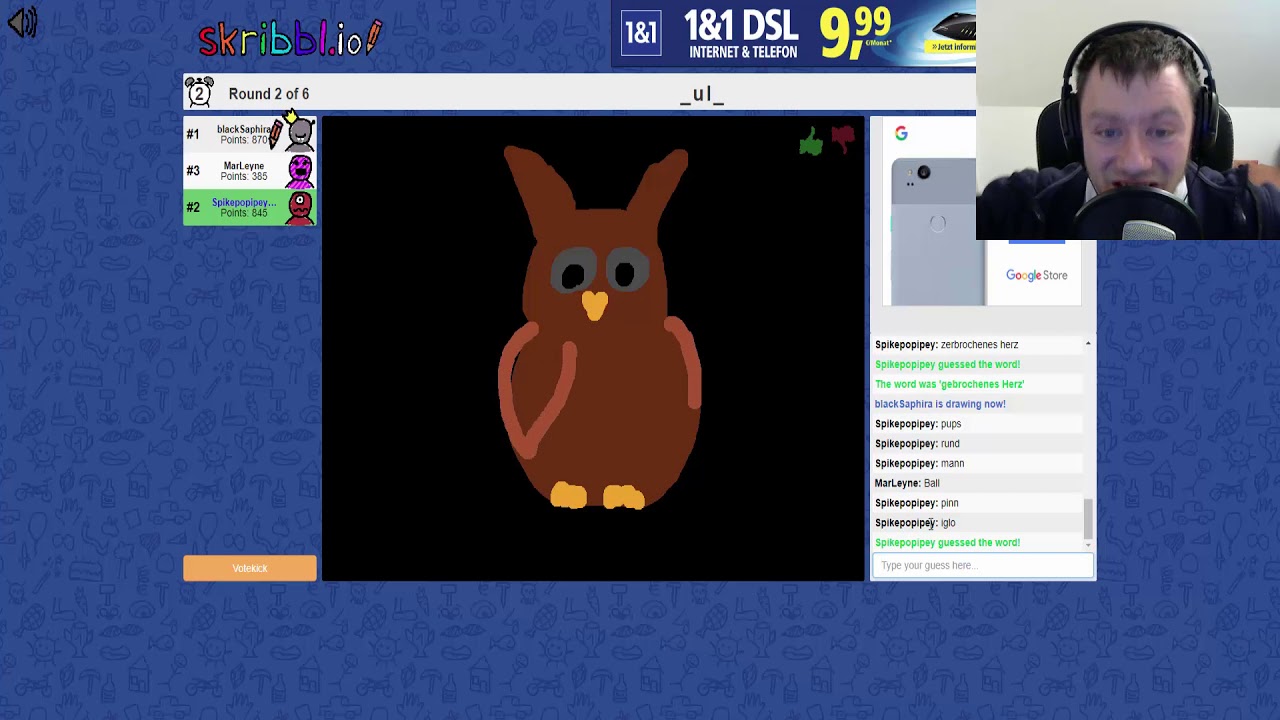This screenshot has width=1280, height=720.
Task: Focus the 'Type your guess here' field
Action: click(x=983, y=565)
